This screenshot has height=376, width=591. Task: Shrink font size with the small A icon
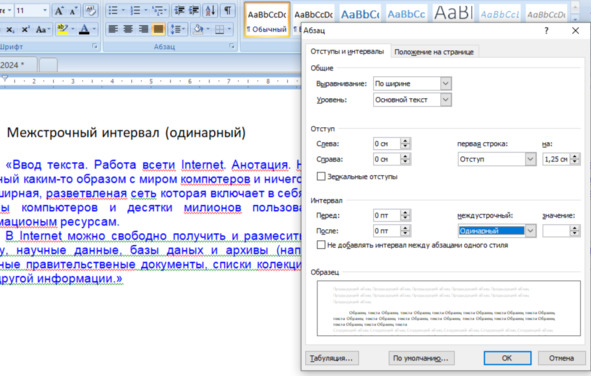(73, 11)
